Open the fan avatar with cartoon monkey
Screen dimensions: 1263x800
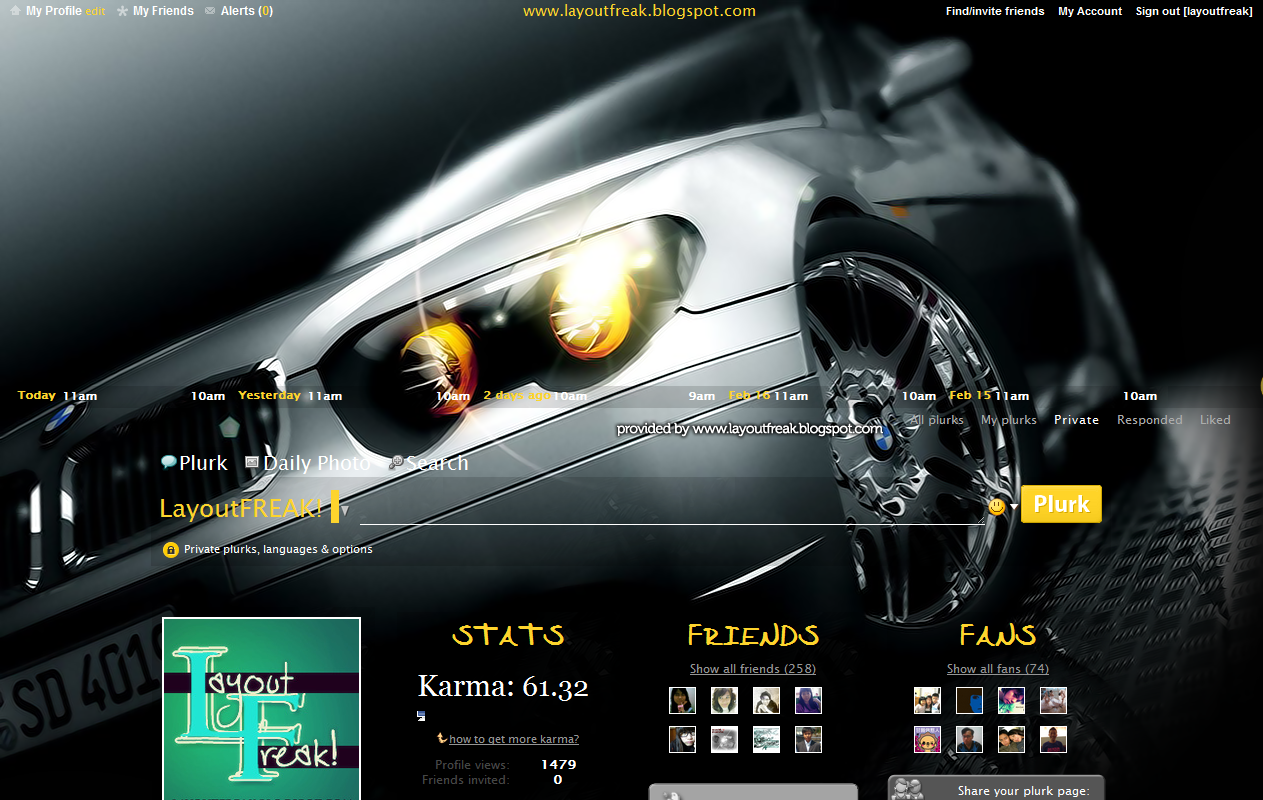[x=927, y=739]
